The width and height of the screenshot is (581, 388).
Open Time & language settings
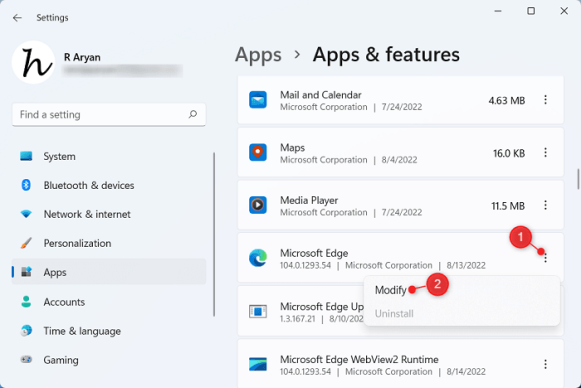click(109, 331)
